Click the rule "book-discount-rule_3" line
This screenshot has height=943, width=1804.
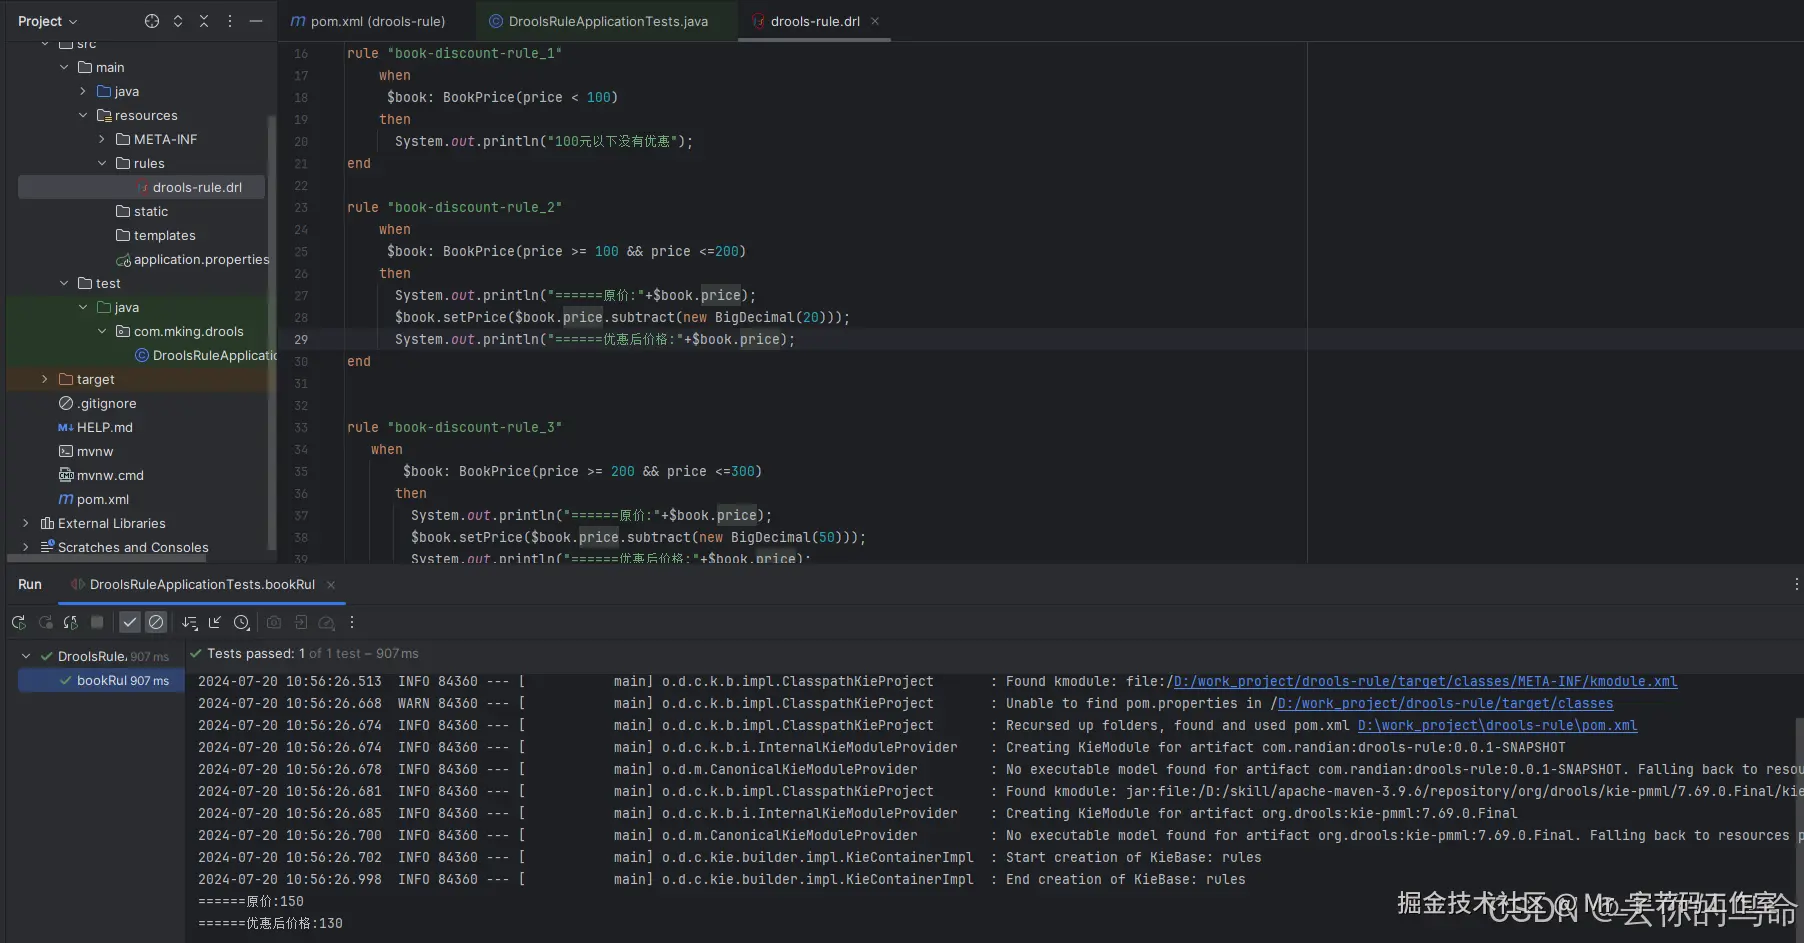454,427
